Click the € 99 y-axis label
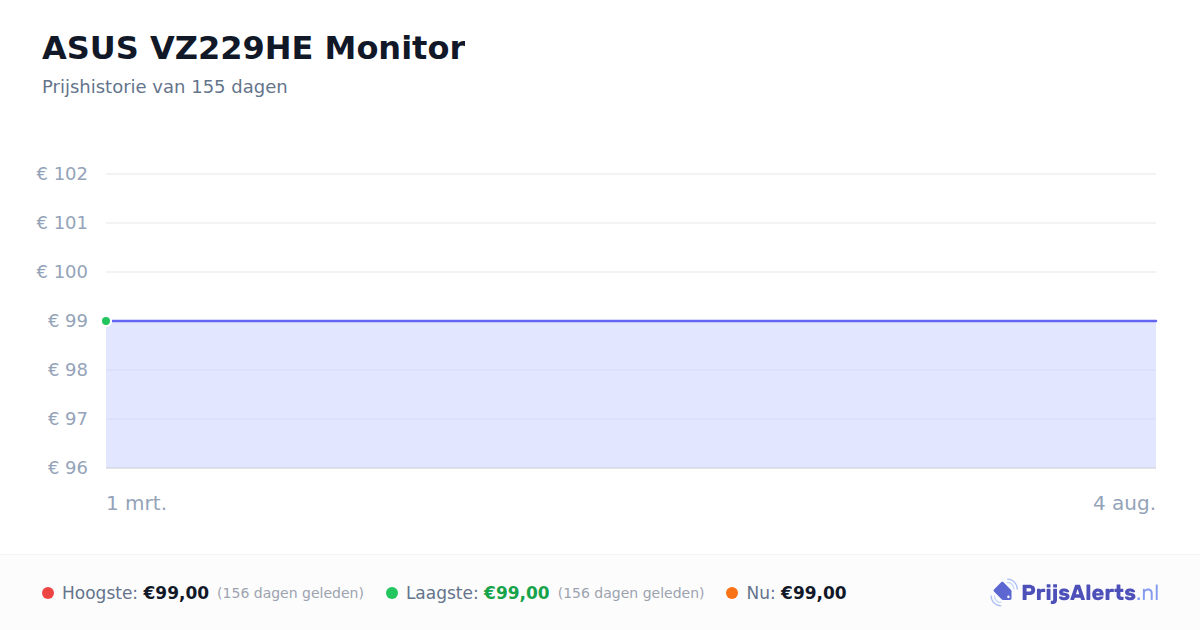 68,321
